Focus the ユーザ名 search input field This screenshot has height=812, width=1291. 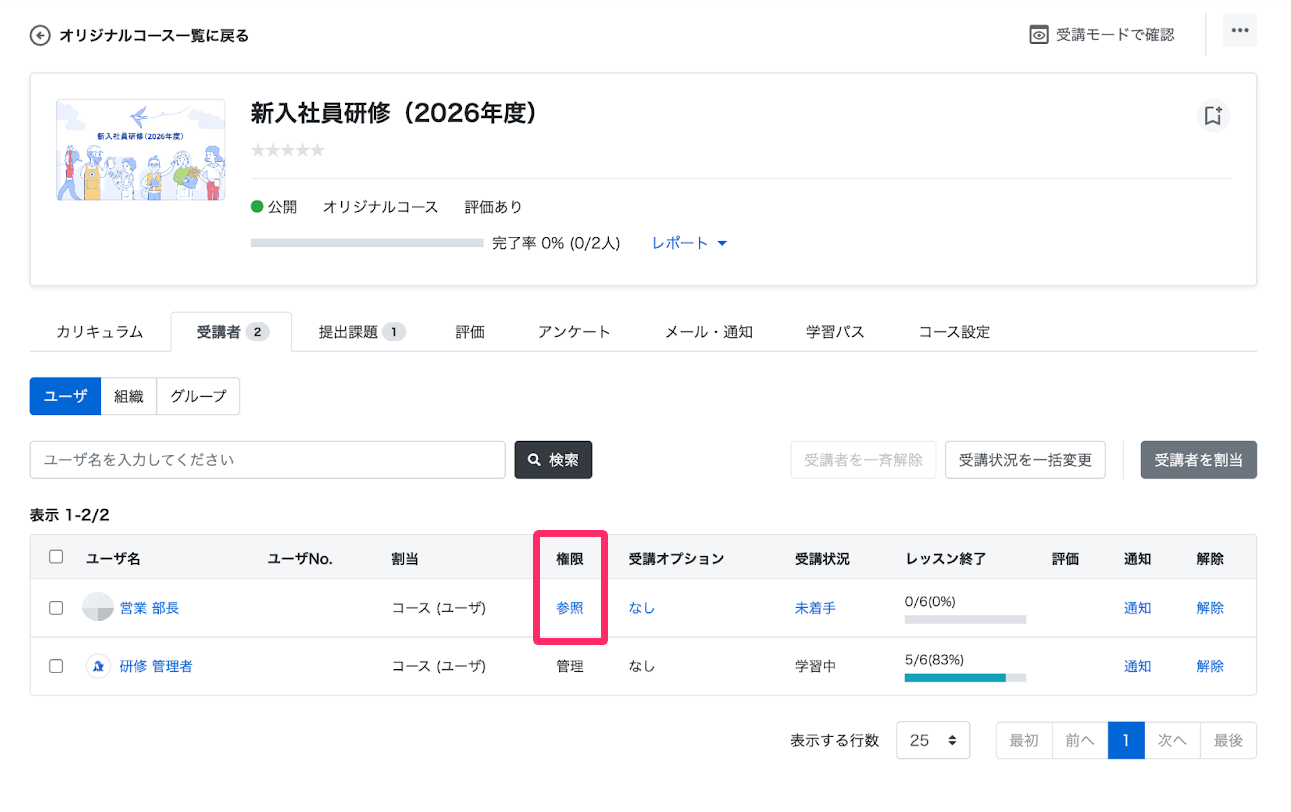coord(268,460)
